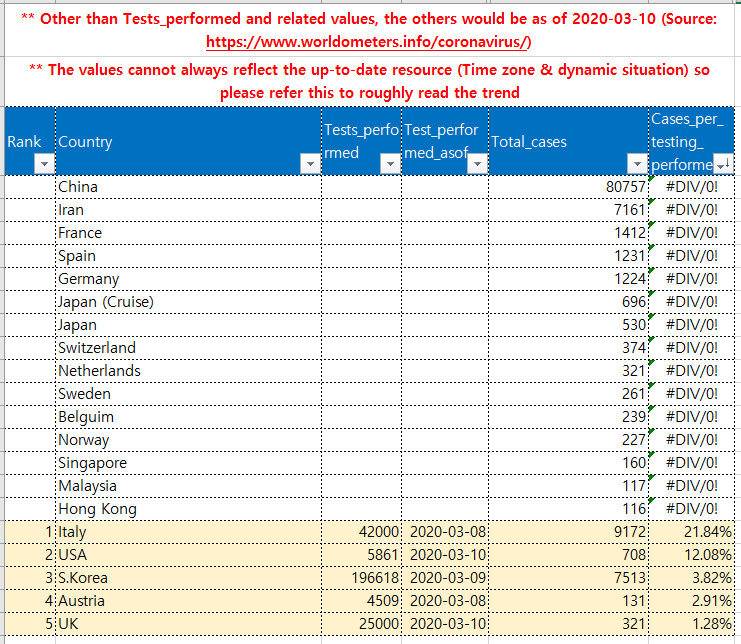Select the Switzerland country cell
Screen dimensions: 741x644
[189, 348]
